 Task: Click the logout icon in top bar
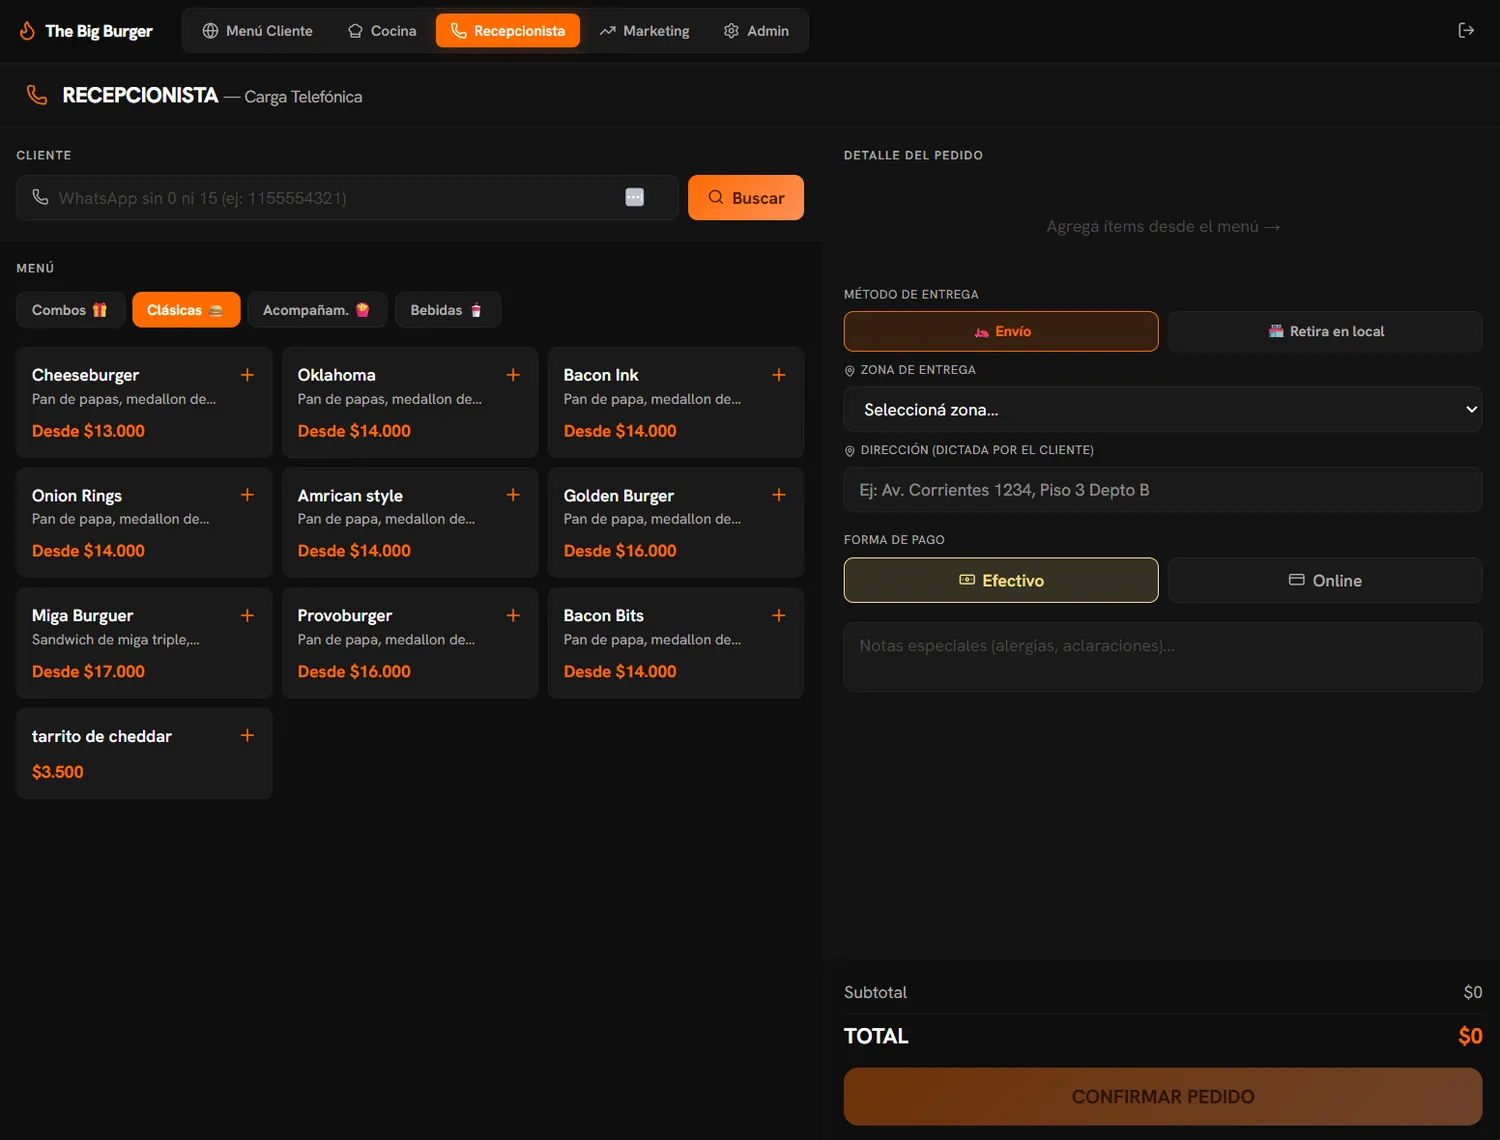(1466, 31)
